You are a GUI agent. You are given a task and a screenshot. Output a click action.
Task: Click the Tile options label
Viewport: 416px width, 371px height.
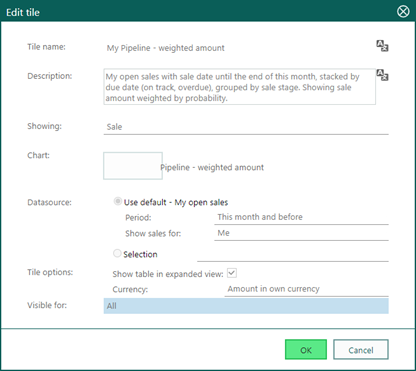pos(50,272)
